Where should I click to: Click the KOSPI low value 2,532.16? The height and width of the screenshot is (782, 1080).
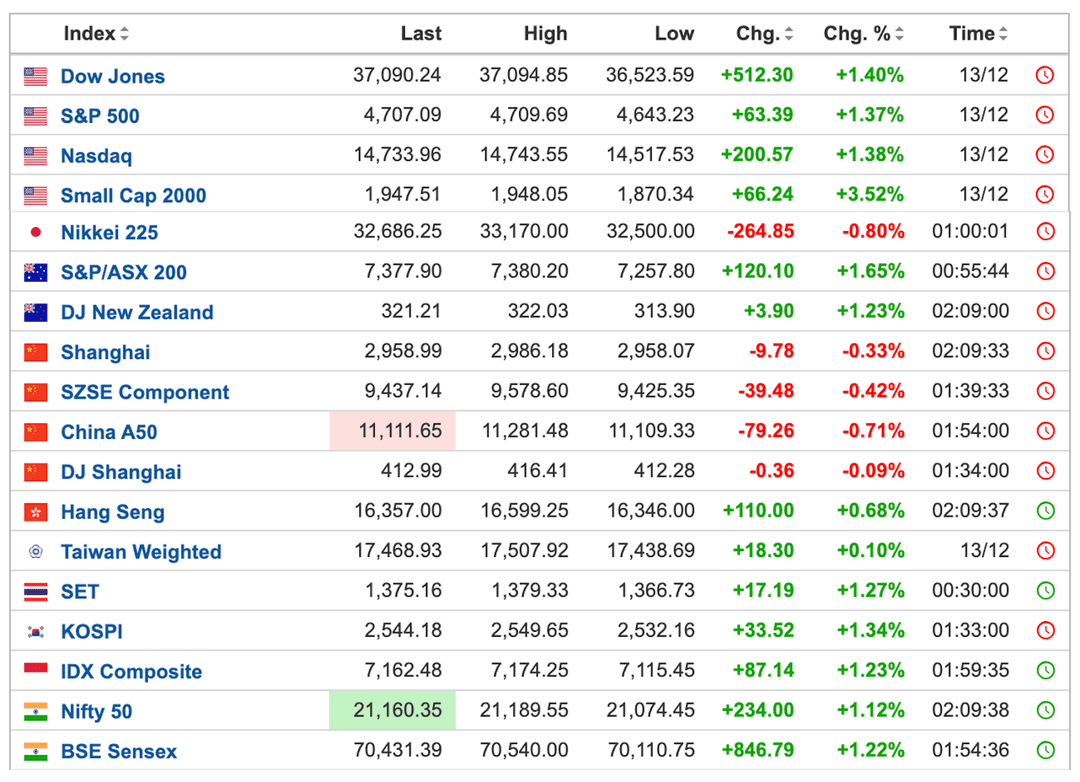[656, 630]
